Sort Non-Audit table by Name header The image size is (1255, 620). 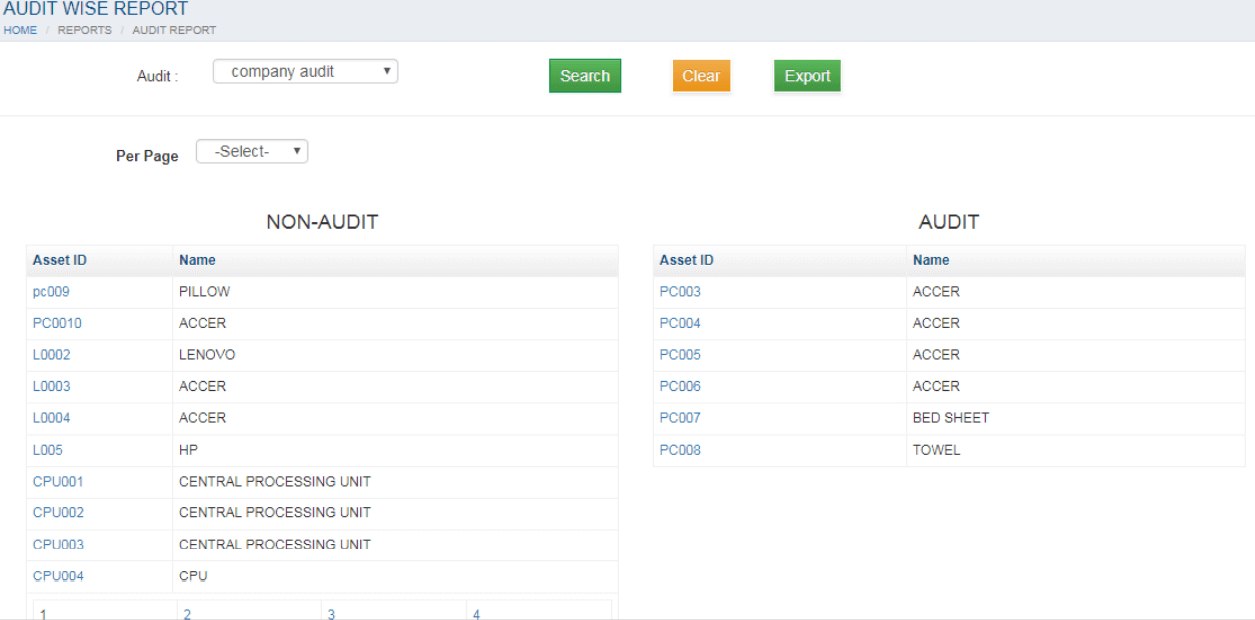pyautogui.click(x=197, y=260)
